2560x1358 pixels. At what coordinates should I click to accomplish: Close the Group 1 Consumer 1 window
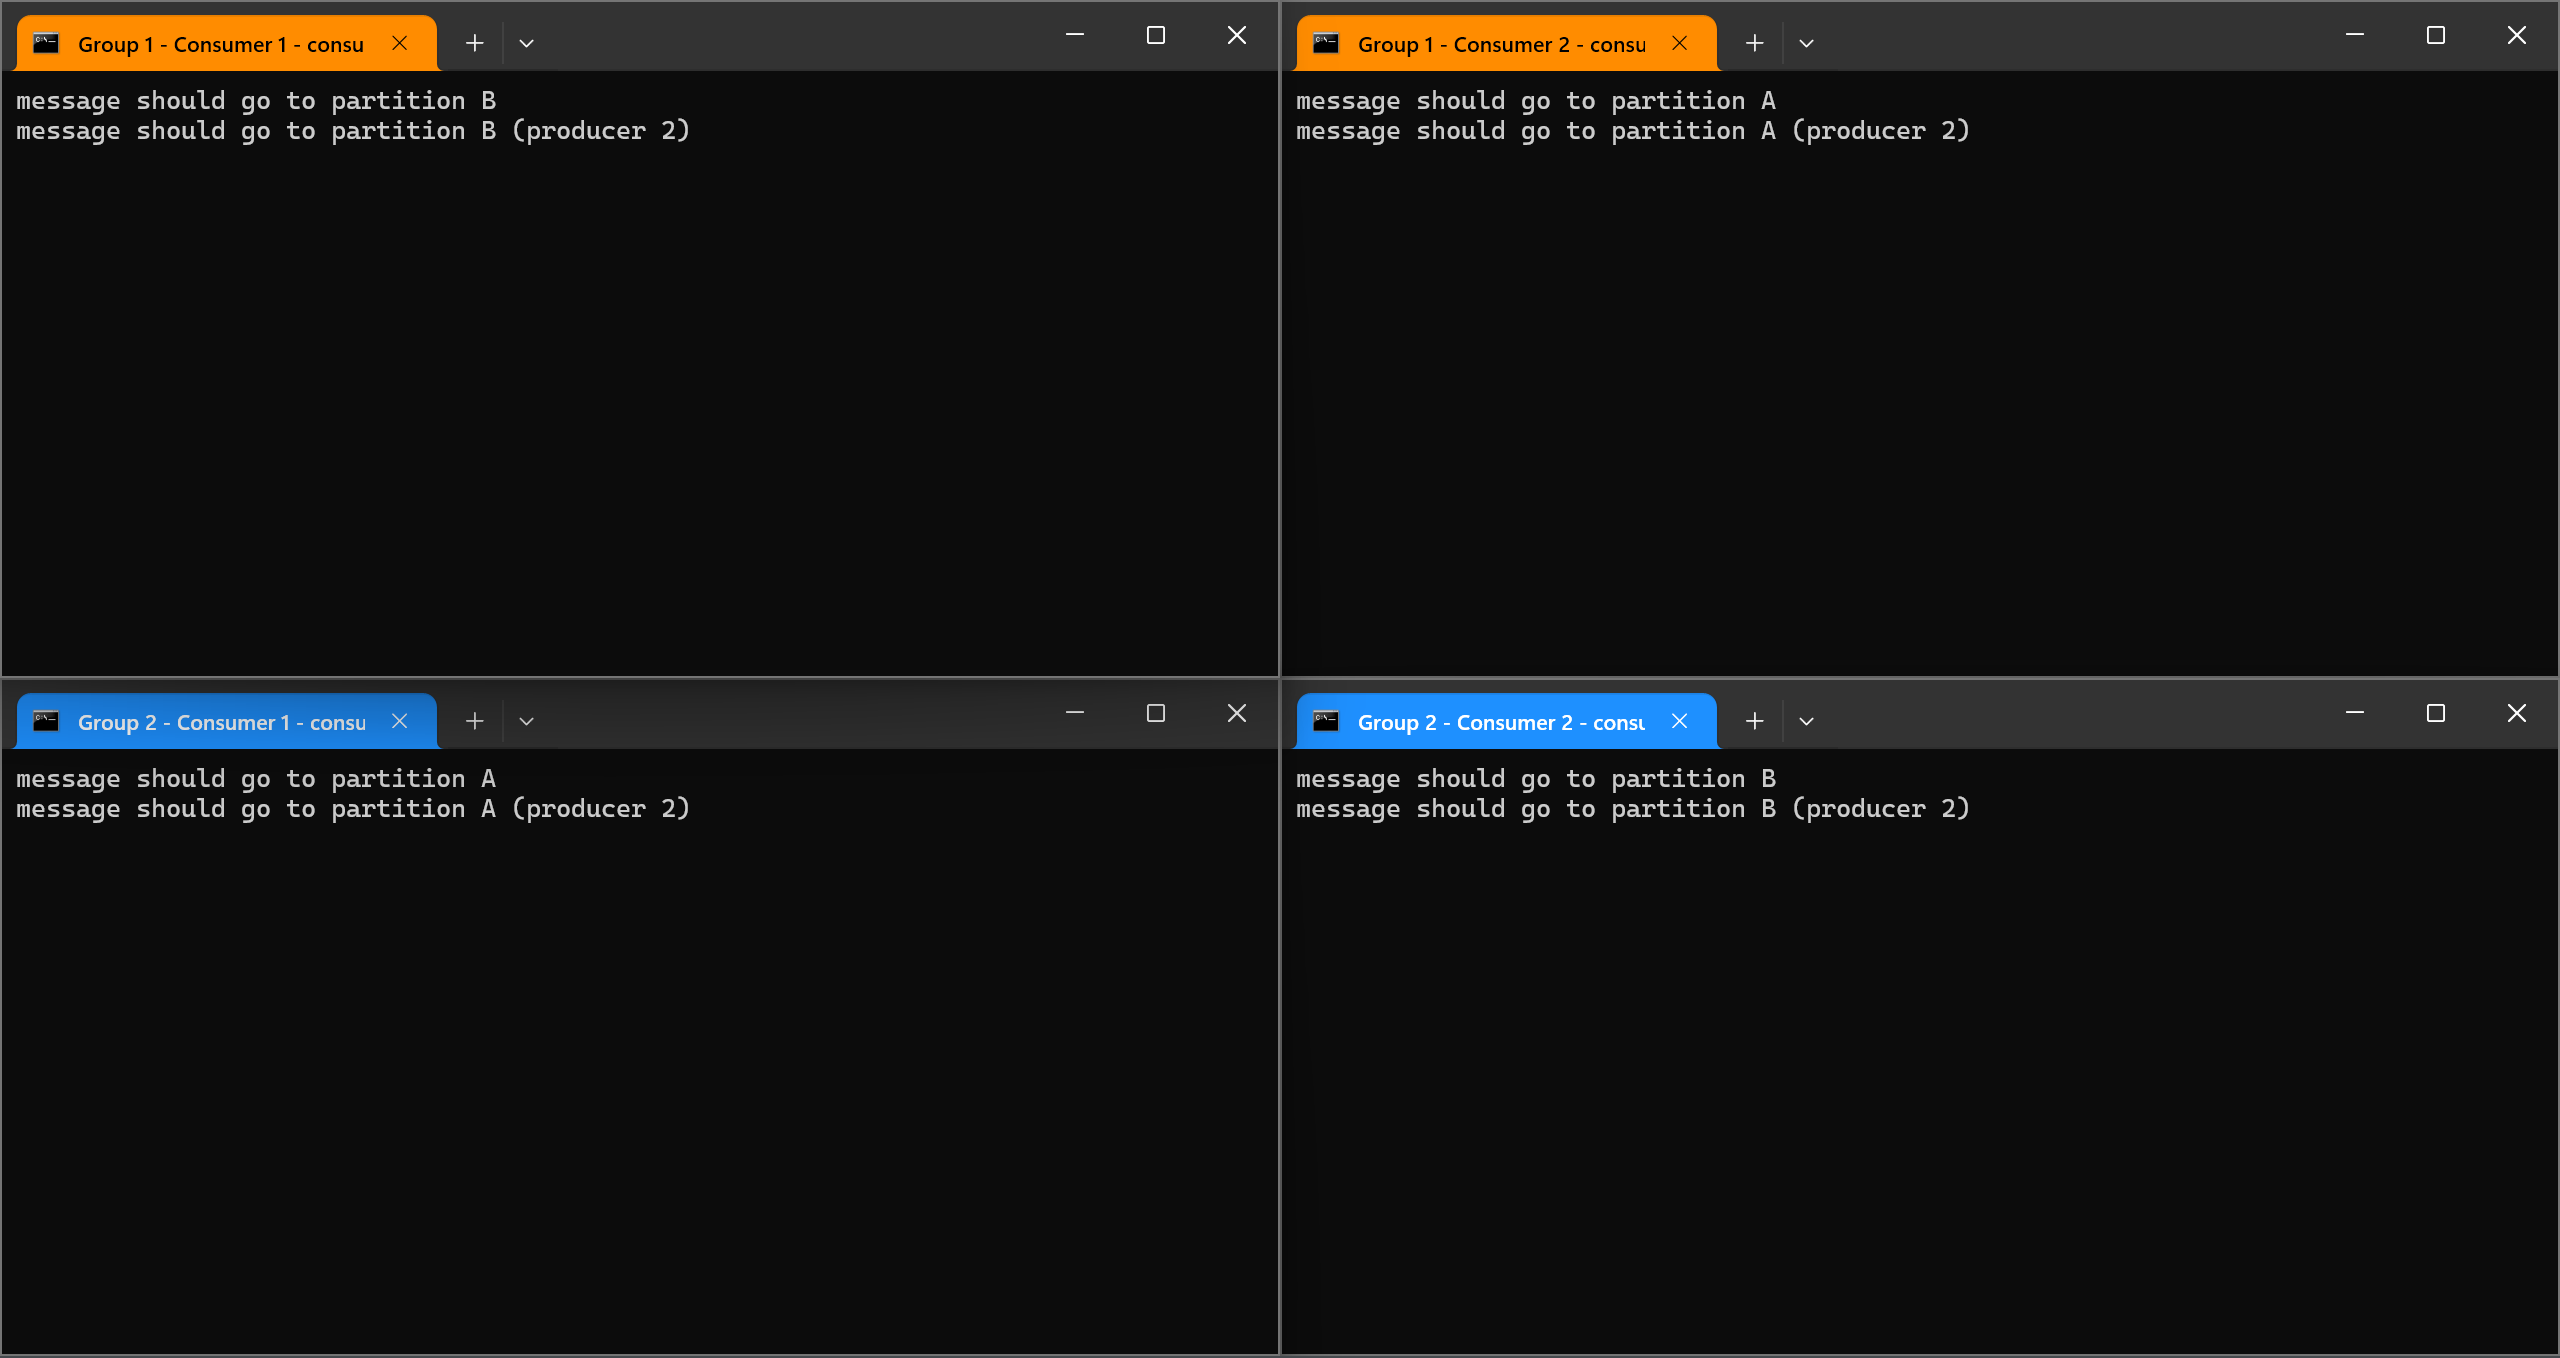coord(1237,35)
